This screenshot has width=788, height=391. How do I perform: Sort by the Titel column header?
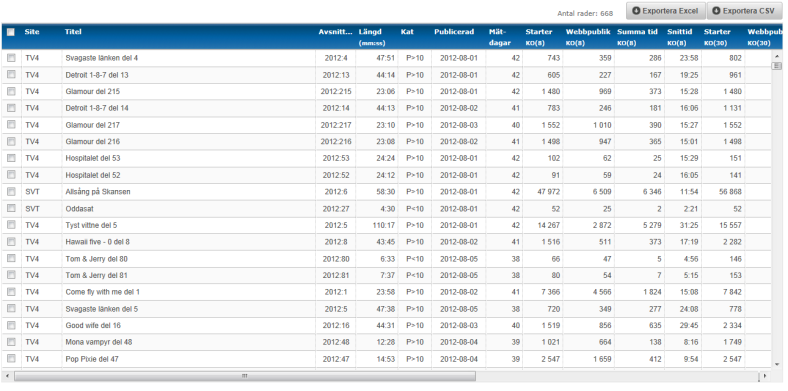(73, 32)
